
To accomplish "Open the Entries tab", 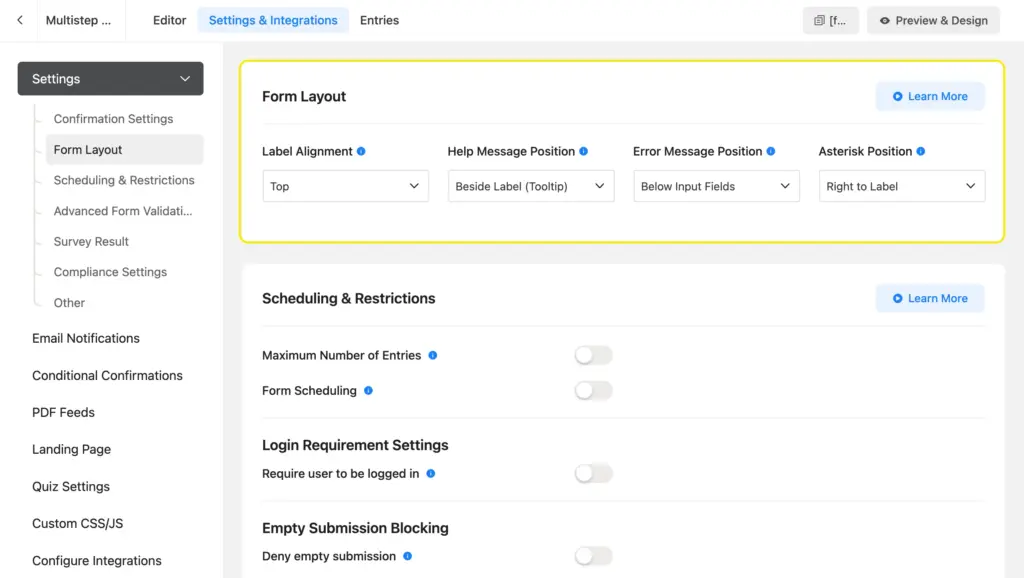I will (379, 21).
